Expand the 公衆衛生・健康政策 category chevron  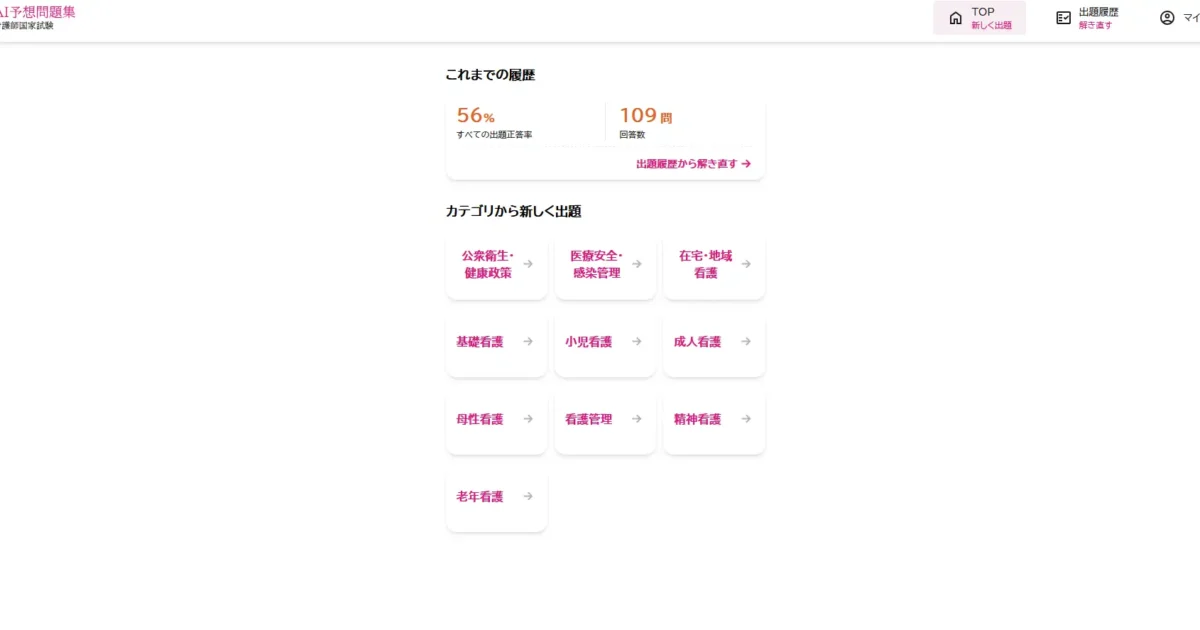527,263
